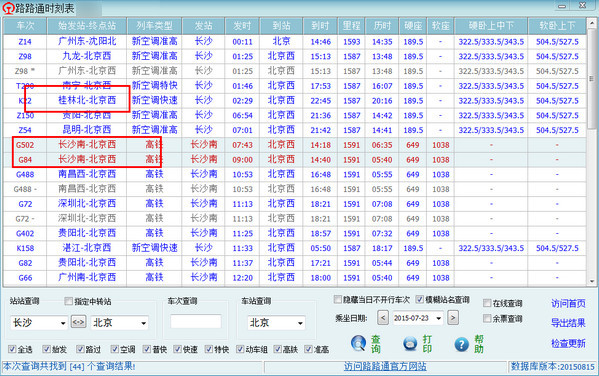
Task: Go to previous date with < arrow
Action: pyautogui.click(x=383, y=318)
